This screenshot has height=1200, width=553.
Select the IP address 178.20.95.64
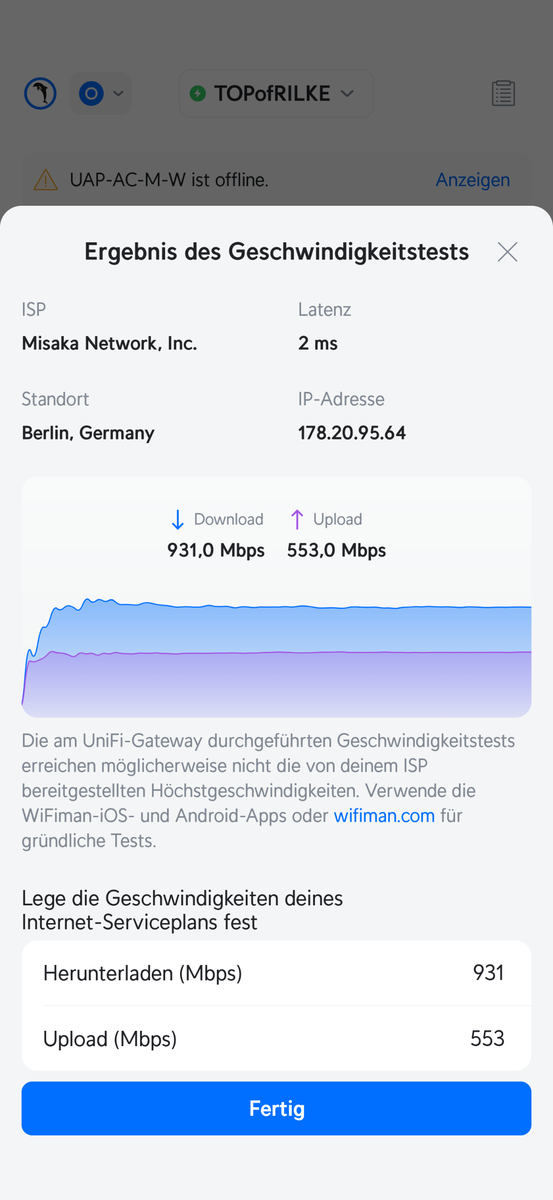point(352,433)
